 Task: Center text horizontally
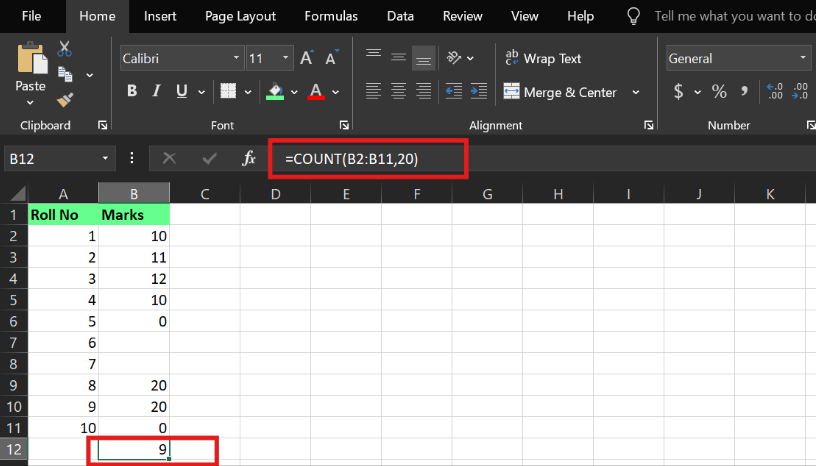pos(398,91)
